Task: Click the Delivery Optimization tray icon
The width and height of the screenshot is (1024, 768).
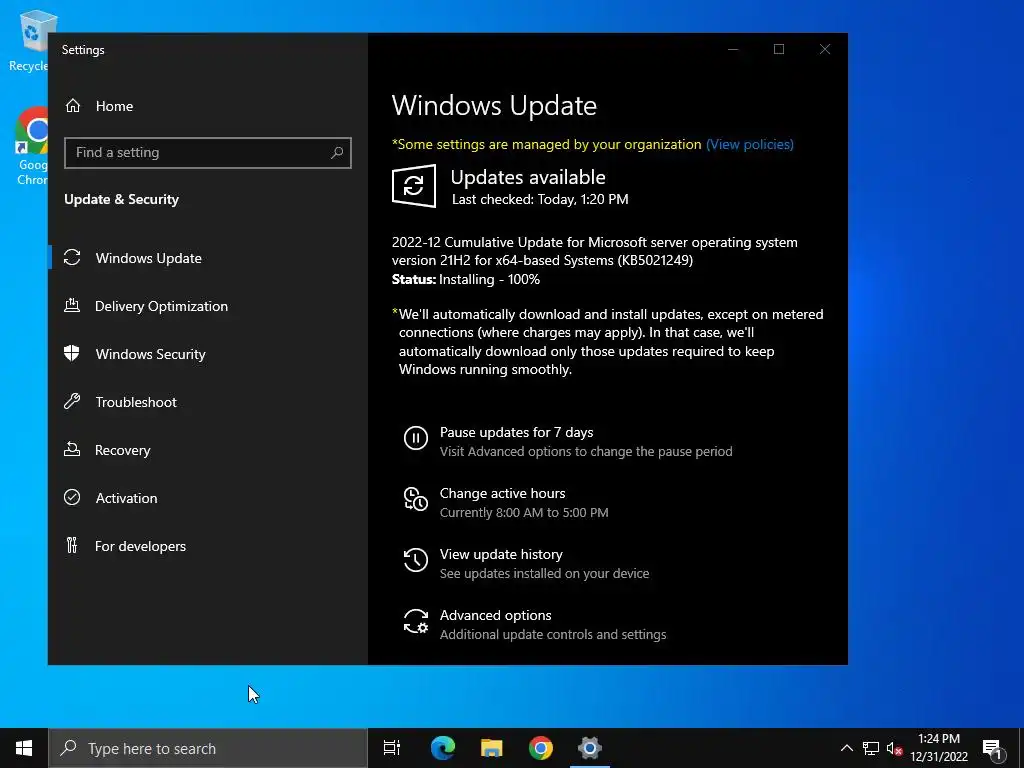Action: (72, 305)
